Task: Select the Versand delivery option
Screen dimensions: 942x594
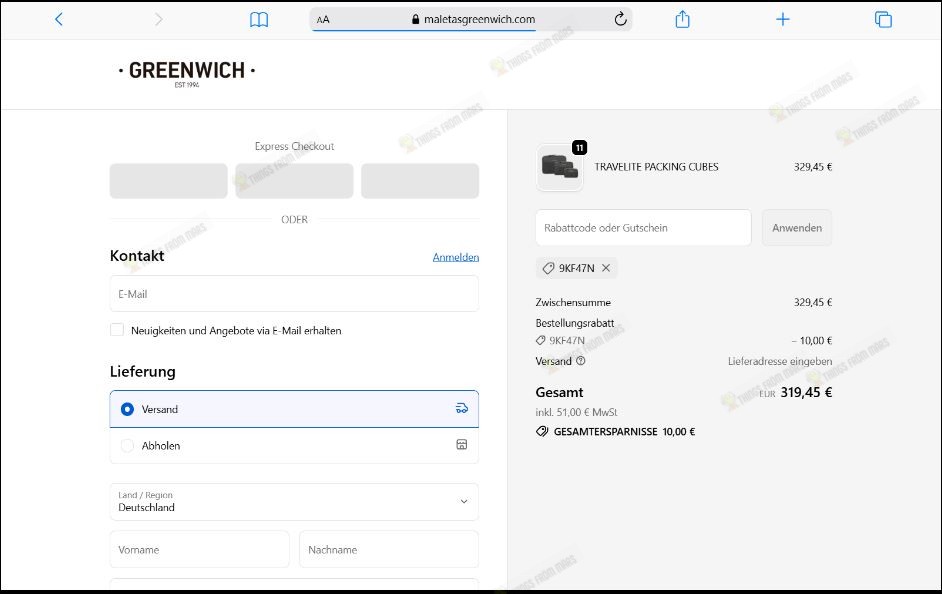Action: pos(127,409)
